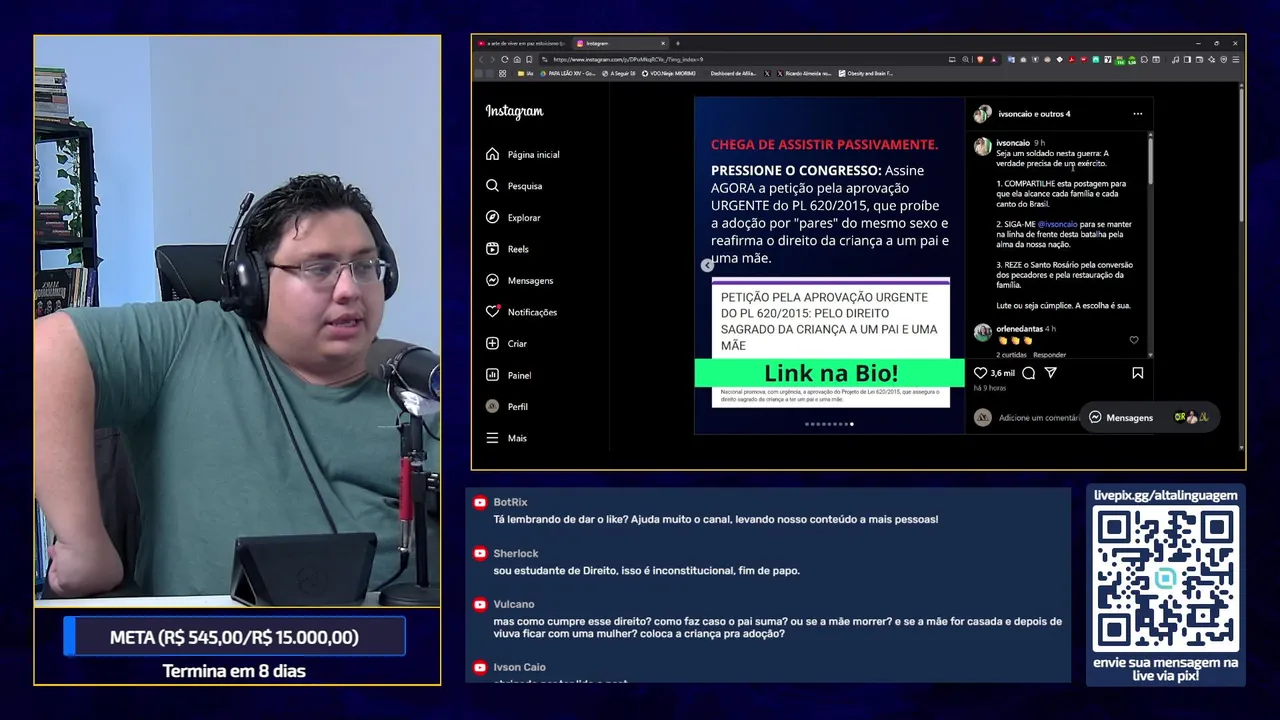The image size is (1280, 720).
Task: Open A Seguir 58 bookmark
Action: click(619, 73)
